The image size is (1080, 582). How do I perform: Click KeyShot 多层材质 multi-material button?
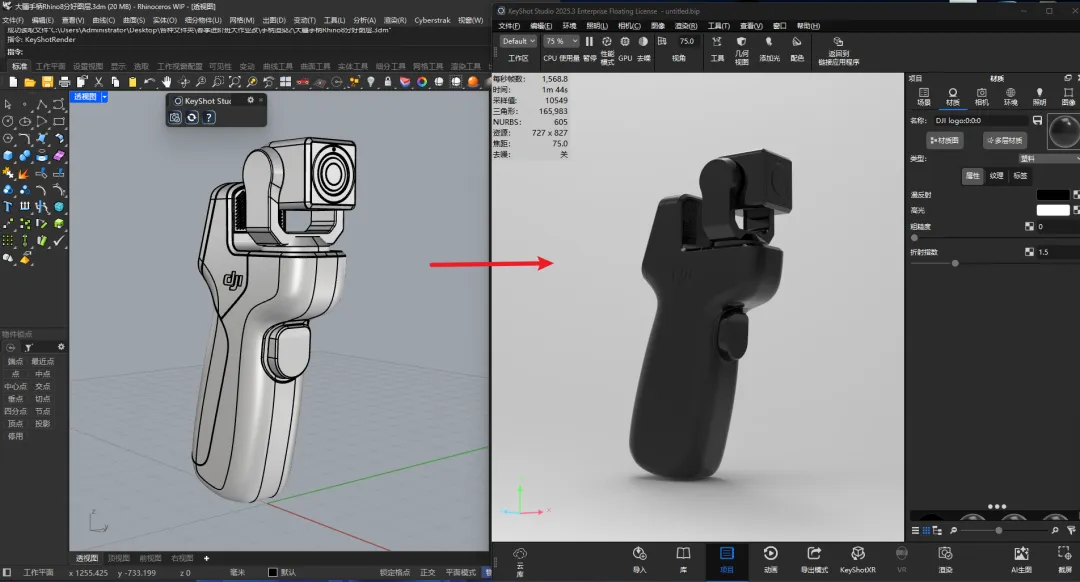pyautogui.click(x=1005, y=140)
